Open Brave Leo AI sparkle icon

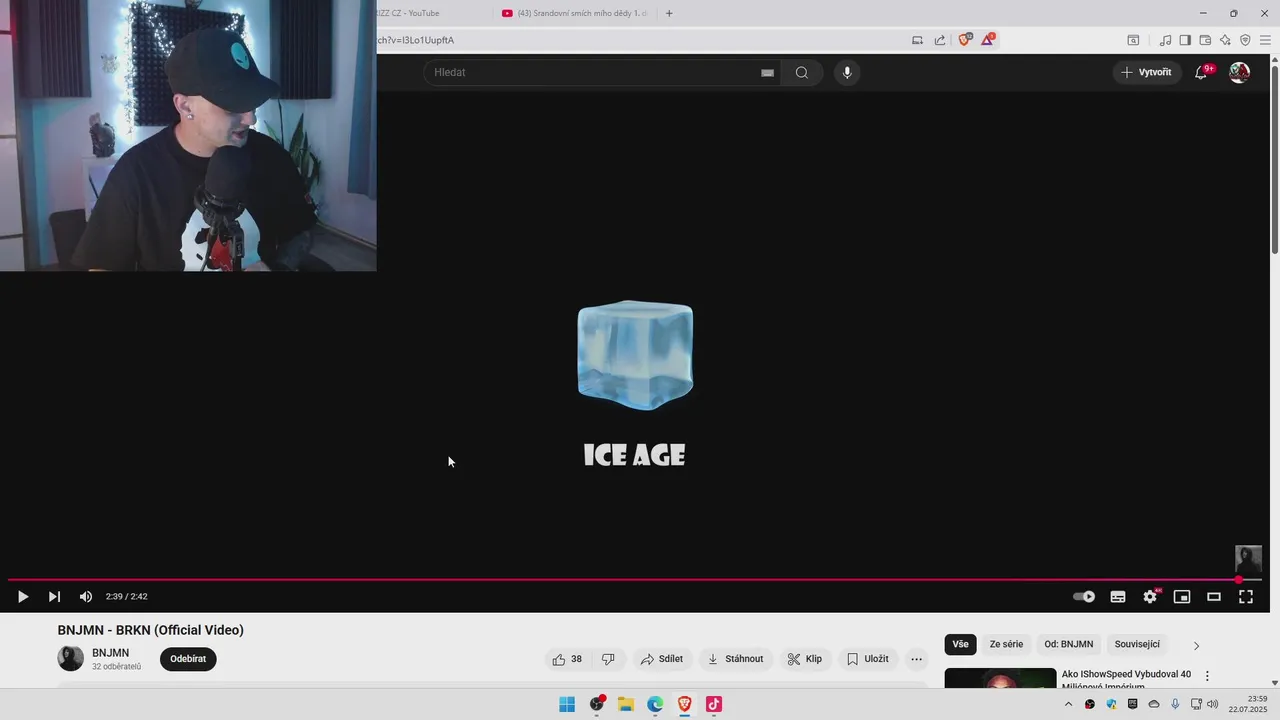1225,40
